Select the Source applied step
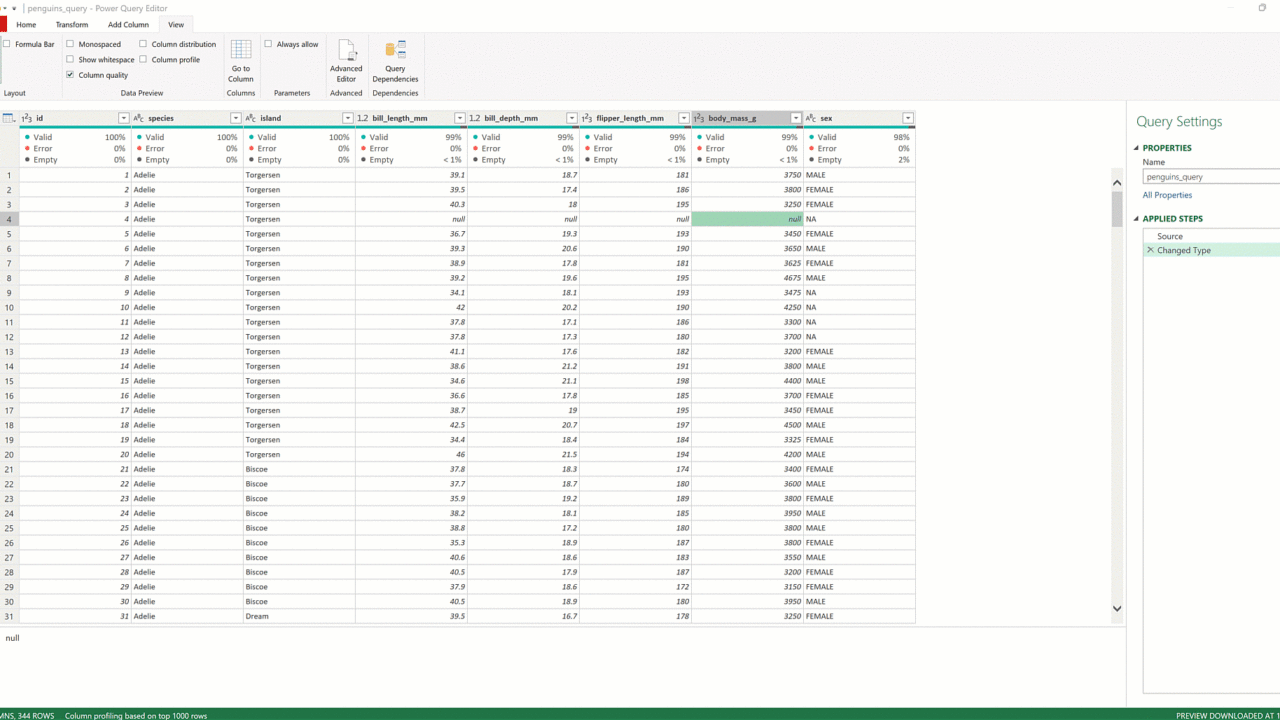Screen dimensions: 1280x720 [x=1169, y=236]
